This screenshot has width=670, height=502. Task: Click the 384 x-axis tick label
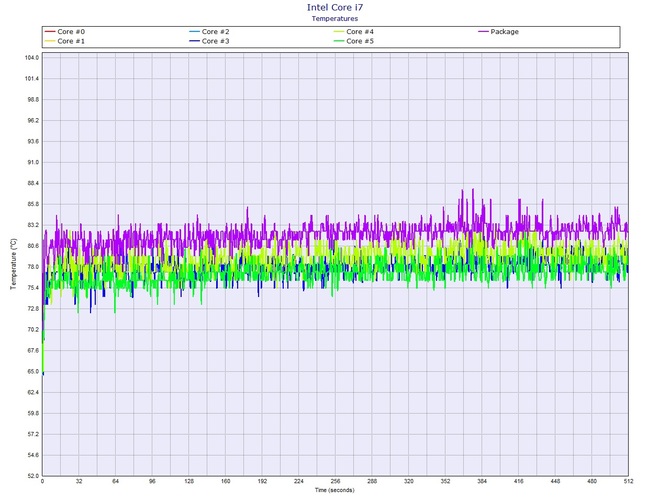(482, 481)
